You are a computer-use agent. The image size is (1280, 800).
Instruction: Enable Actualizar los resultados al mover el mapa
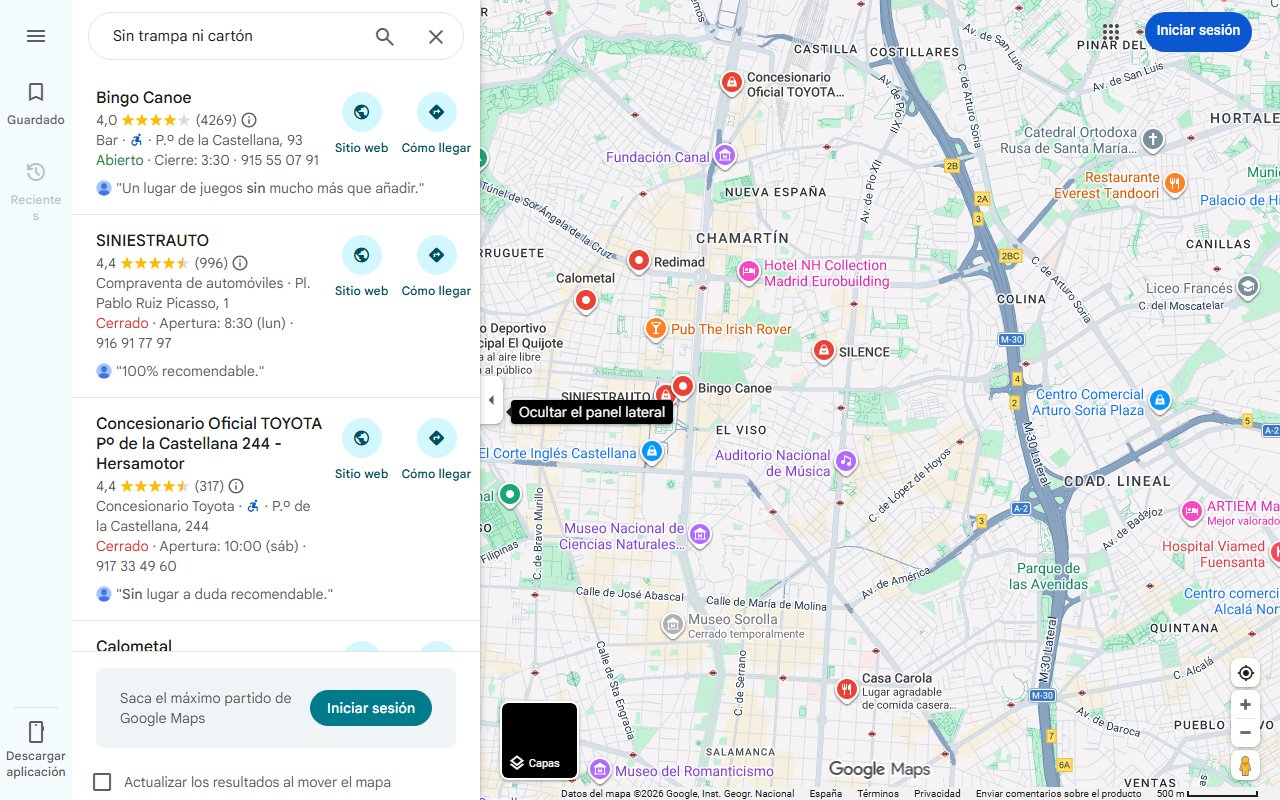point(102,782)
